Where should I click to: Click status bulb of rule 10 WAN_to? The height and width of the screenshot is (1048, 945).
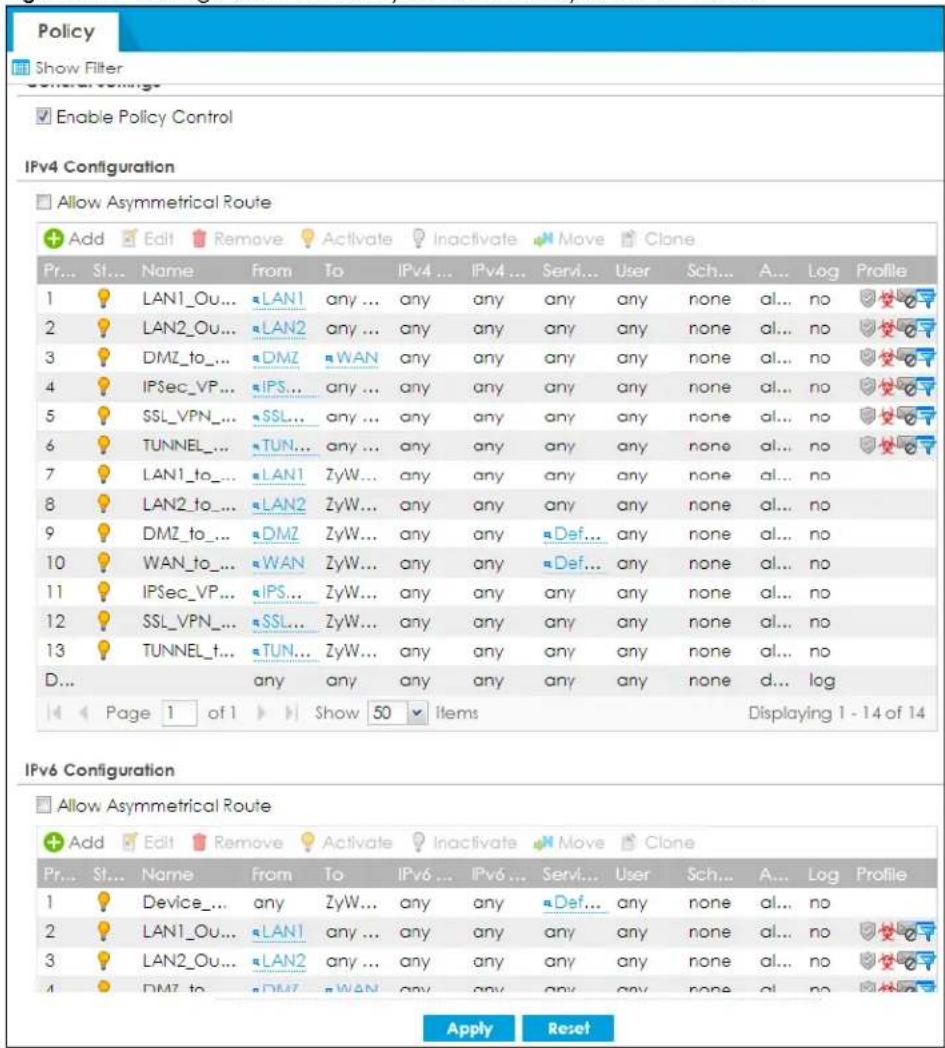pos(104,563)
